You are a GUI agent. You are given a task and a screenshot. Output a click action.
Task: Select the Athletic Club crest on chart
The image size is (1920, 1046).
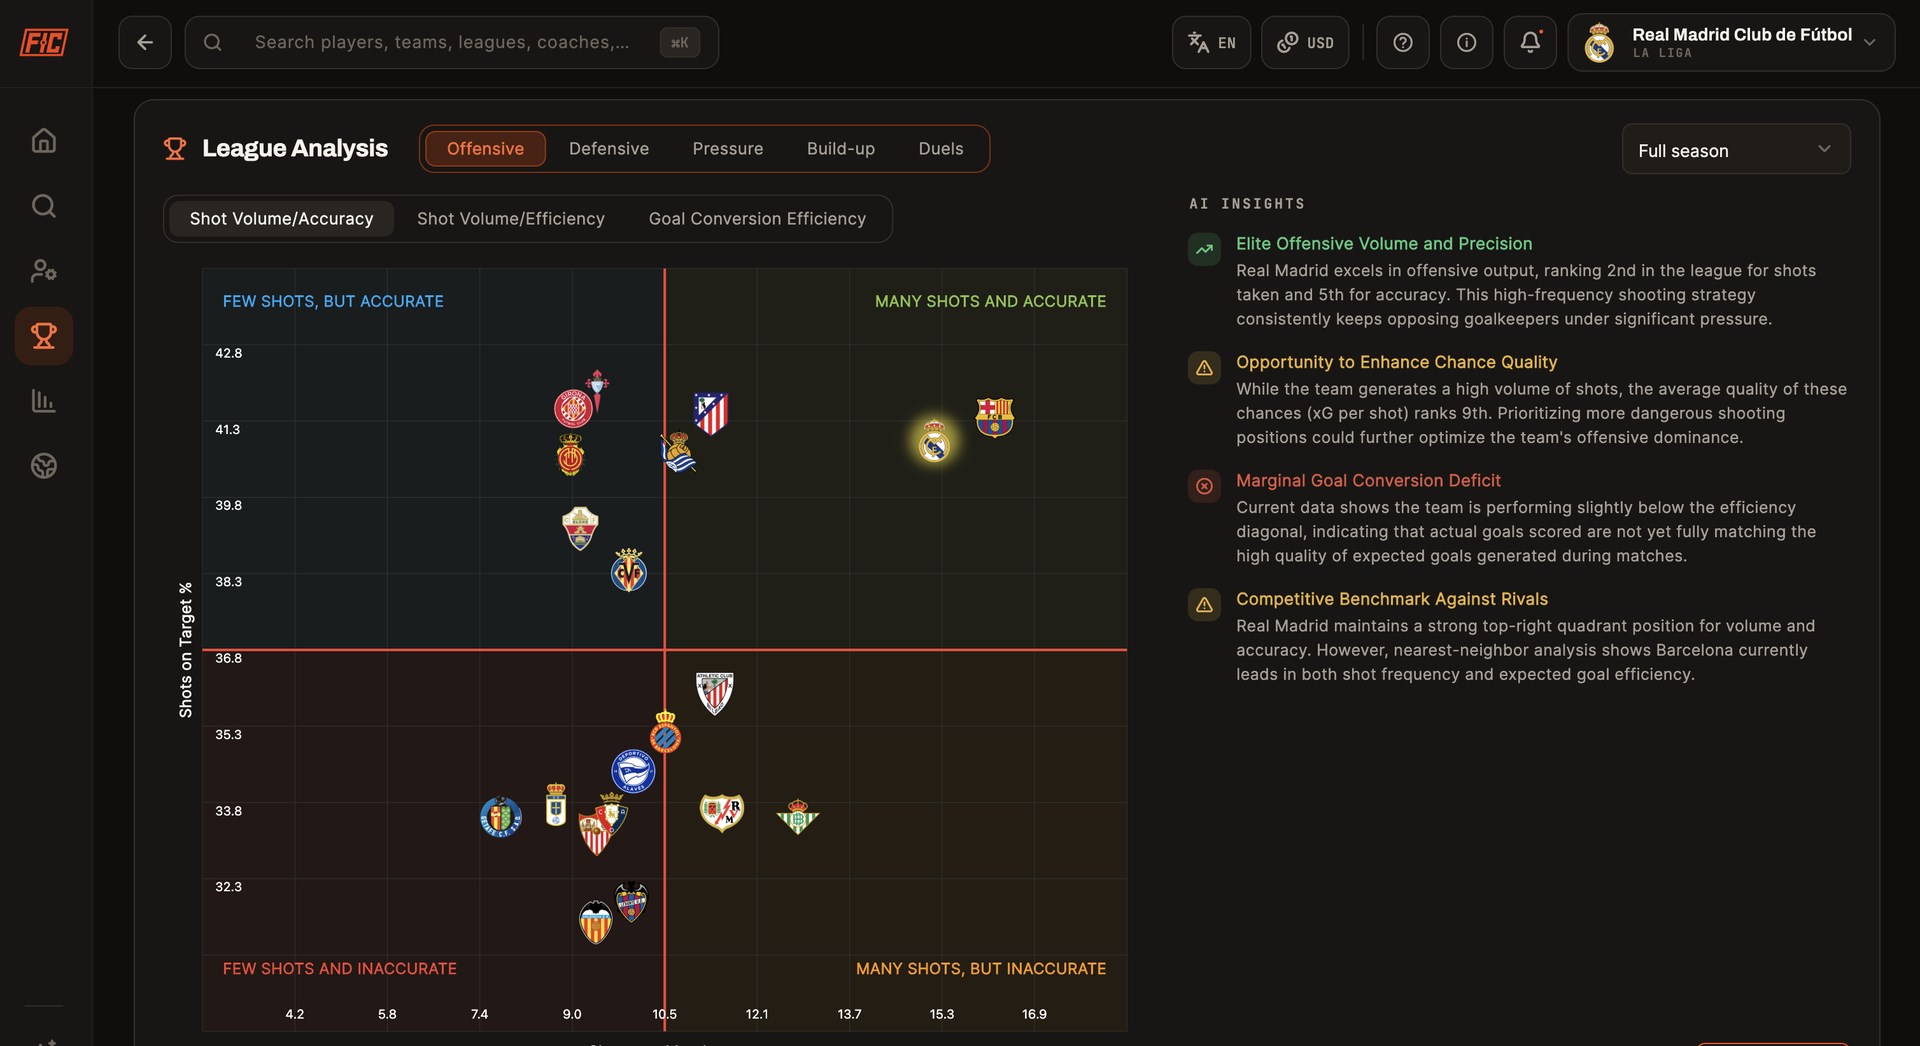coord(715,693)
